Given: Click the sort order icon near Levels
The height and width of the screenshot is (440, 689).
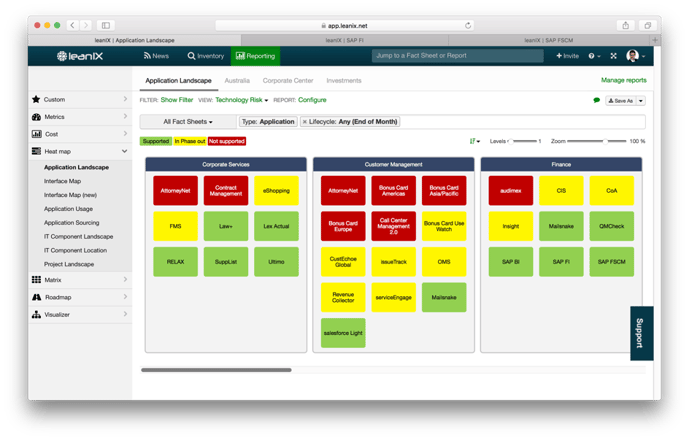Looking at the screenshot, I should click(474, 141).
